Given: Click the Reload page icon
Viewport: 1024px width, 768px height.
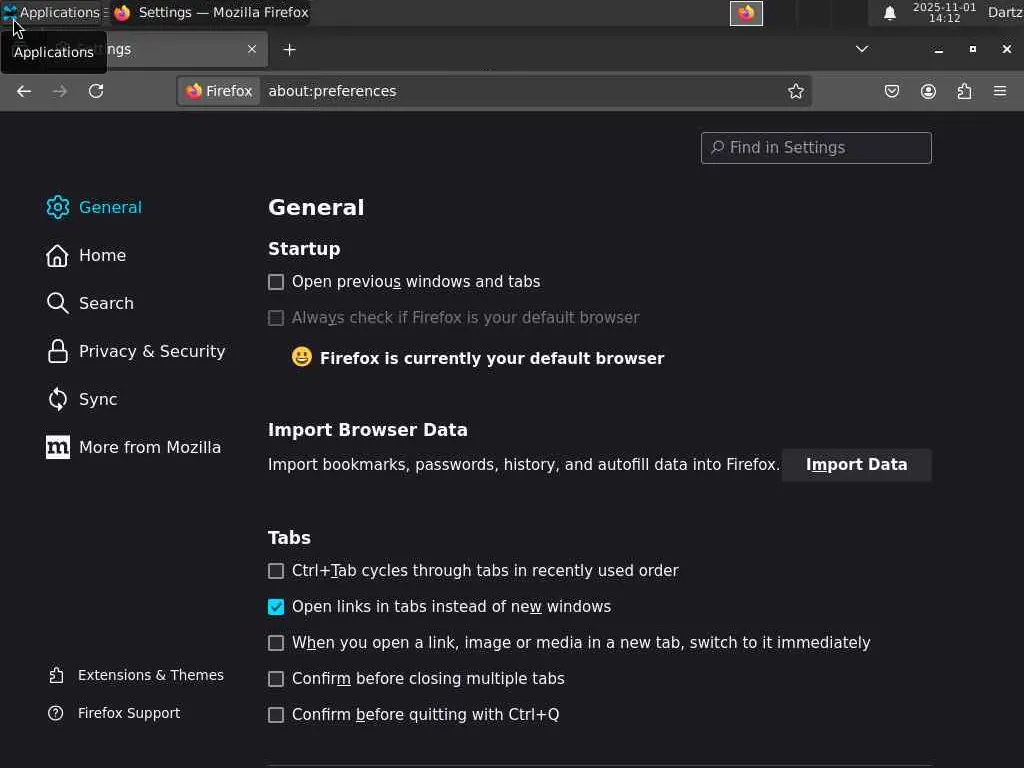Looking at the screenshot, I should click(96, 91).
